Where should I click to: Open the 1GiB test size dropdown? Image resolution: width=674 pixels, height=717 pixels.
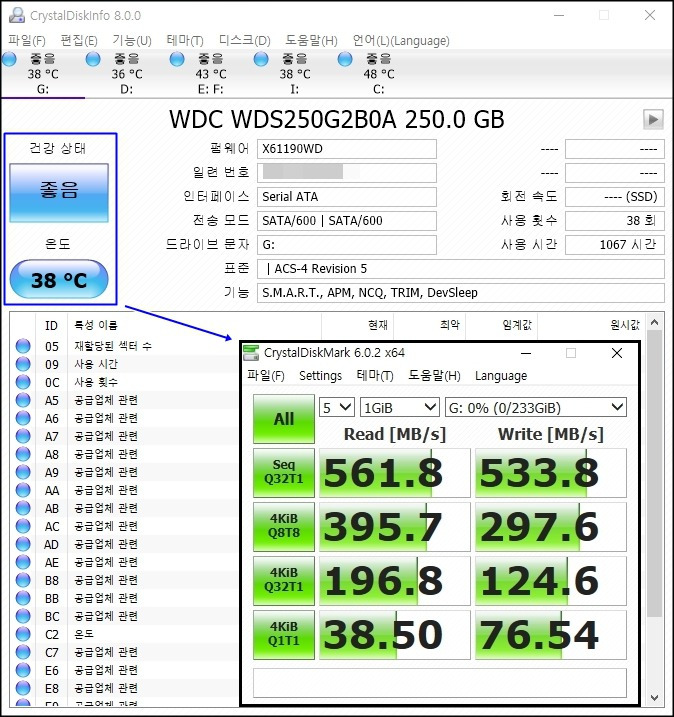(x=400, y=407)
